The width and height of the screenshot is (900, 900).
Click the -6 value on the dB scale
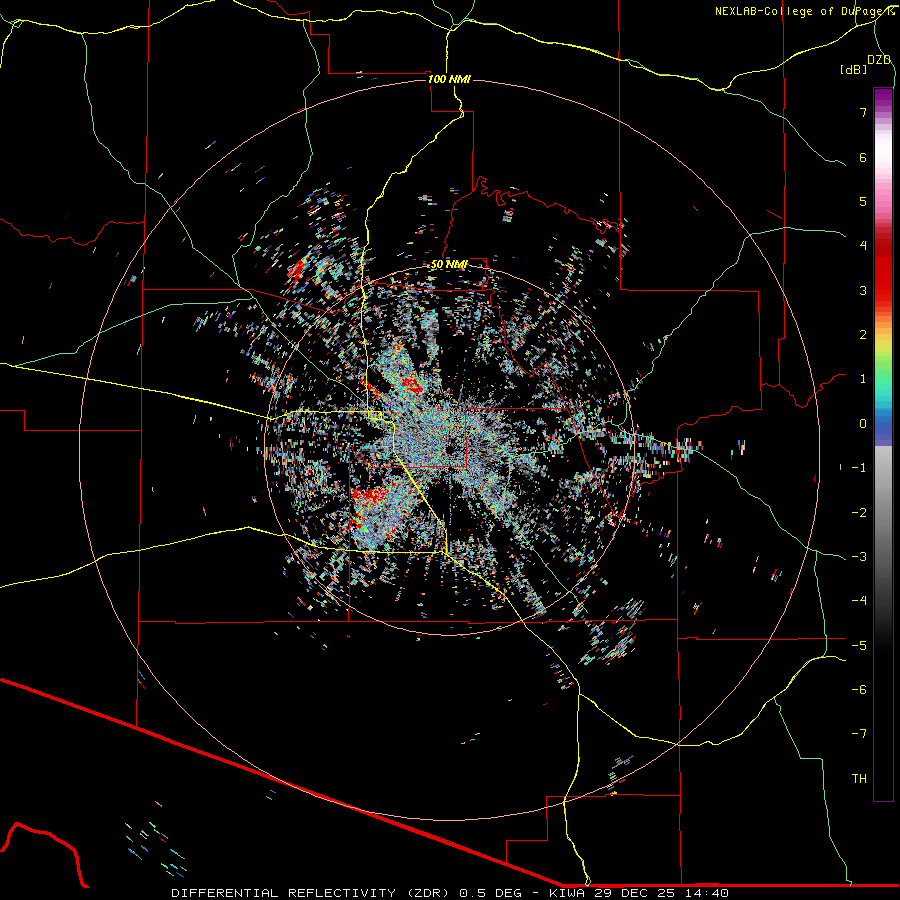(x=859, y=690)
